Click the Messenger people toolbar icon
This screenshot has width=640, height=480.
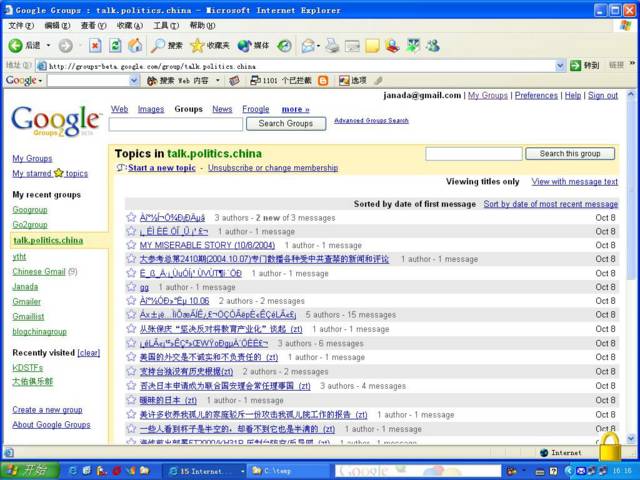click(433, 45)
